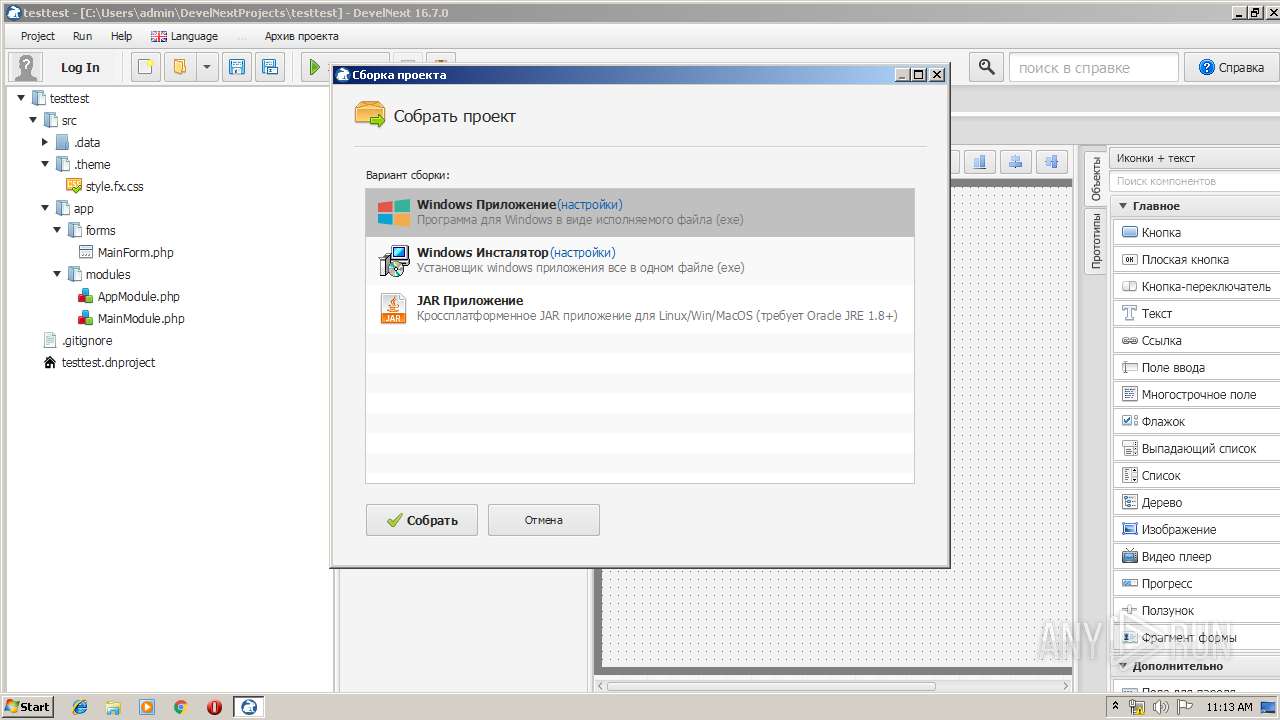Viewport: 1280px width, 720px height.
Task: Open the Project menu
Action: coord(38,36)
